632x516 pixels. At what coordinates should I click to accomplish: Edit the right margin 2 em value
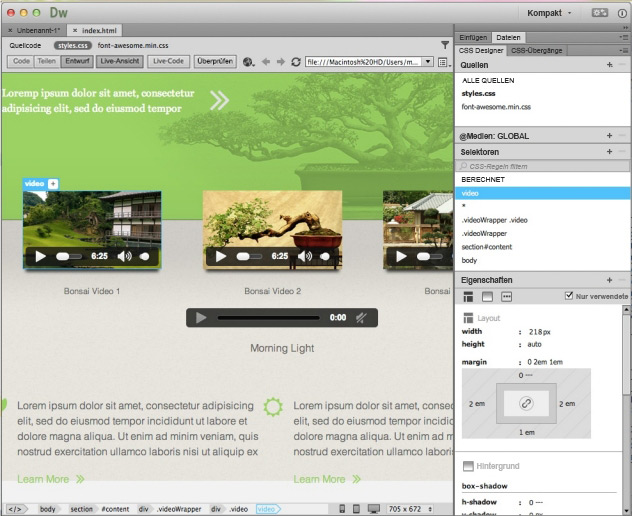pyautogui.click(x=567, y=404)
